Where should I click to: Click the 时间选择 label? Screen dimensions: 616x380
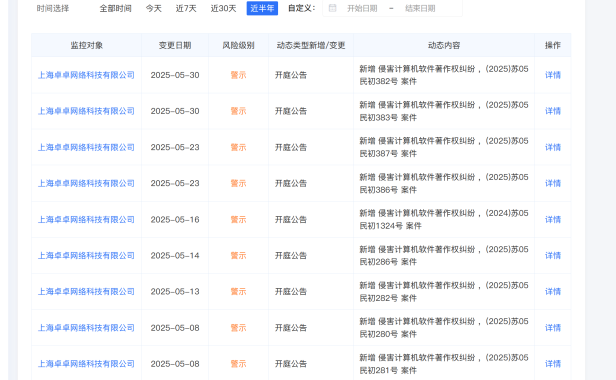pos(53,8)
